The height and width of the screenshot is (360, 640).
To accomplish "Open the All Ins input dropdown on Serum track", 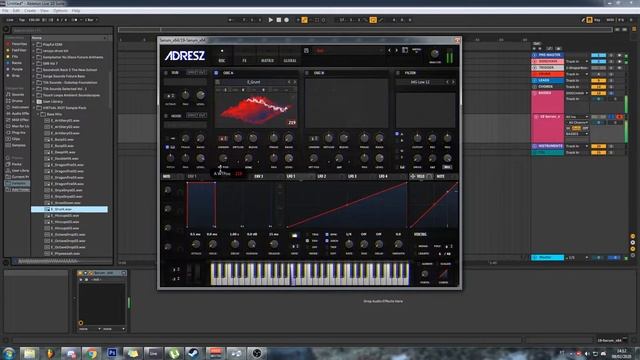I will [577, 117].
